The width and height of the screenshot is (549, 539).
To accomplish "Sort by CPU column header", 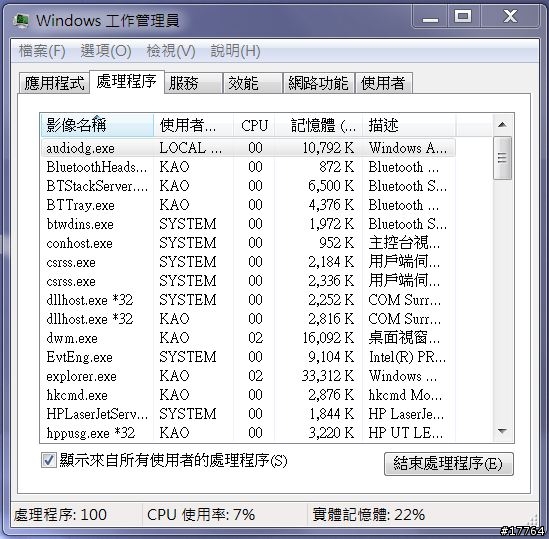I will click(x=255, y=125).
